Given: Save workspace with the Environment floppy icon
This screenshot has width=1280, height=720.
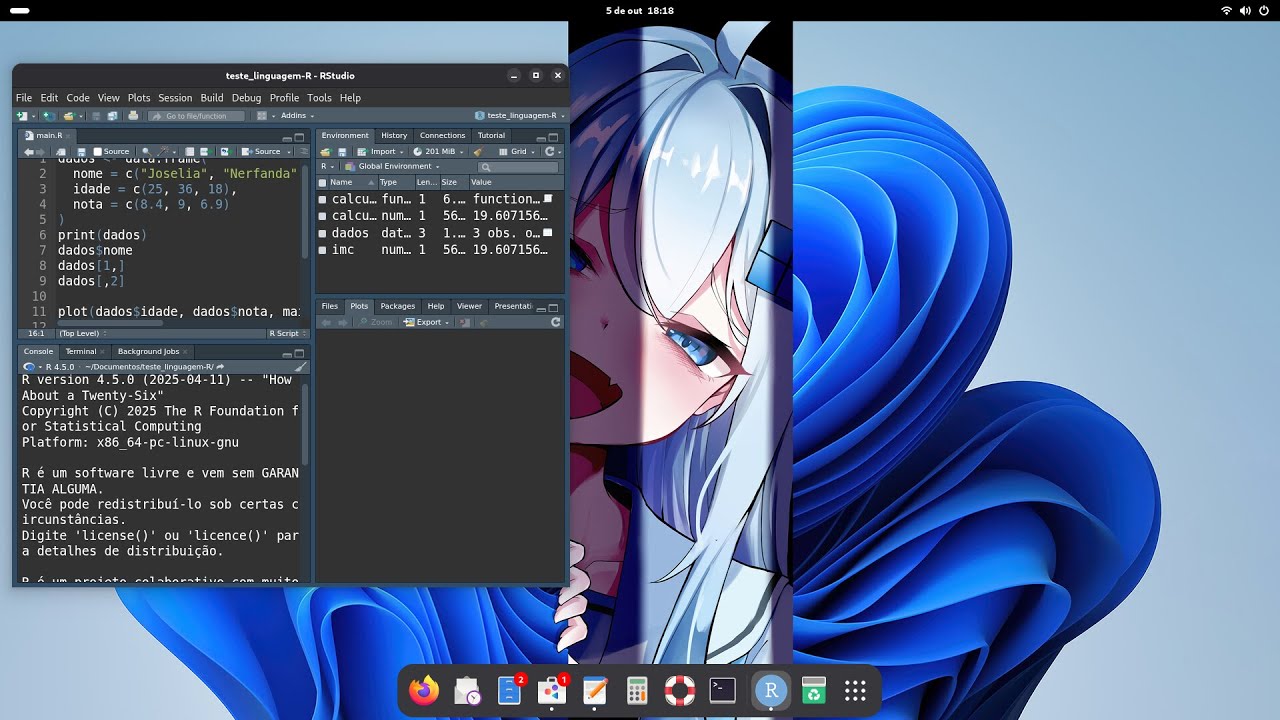Looking at the screenshot, I should pos(342,152).
